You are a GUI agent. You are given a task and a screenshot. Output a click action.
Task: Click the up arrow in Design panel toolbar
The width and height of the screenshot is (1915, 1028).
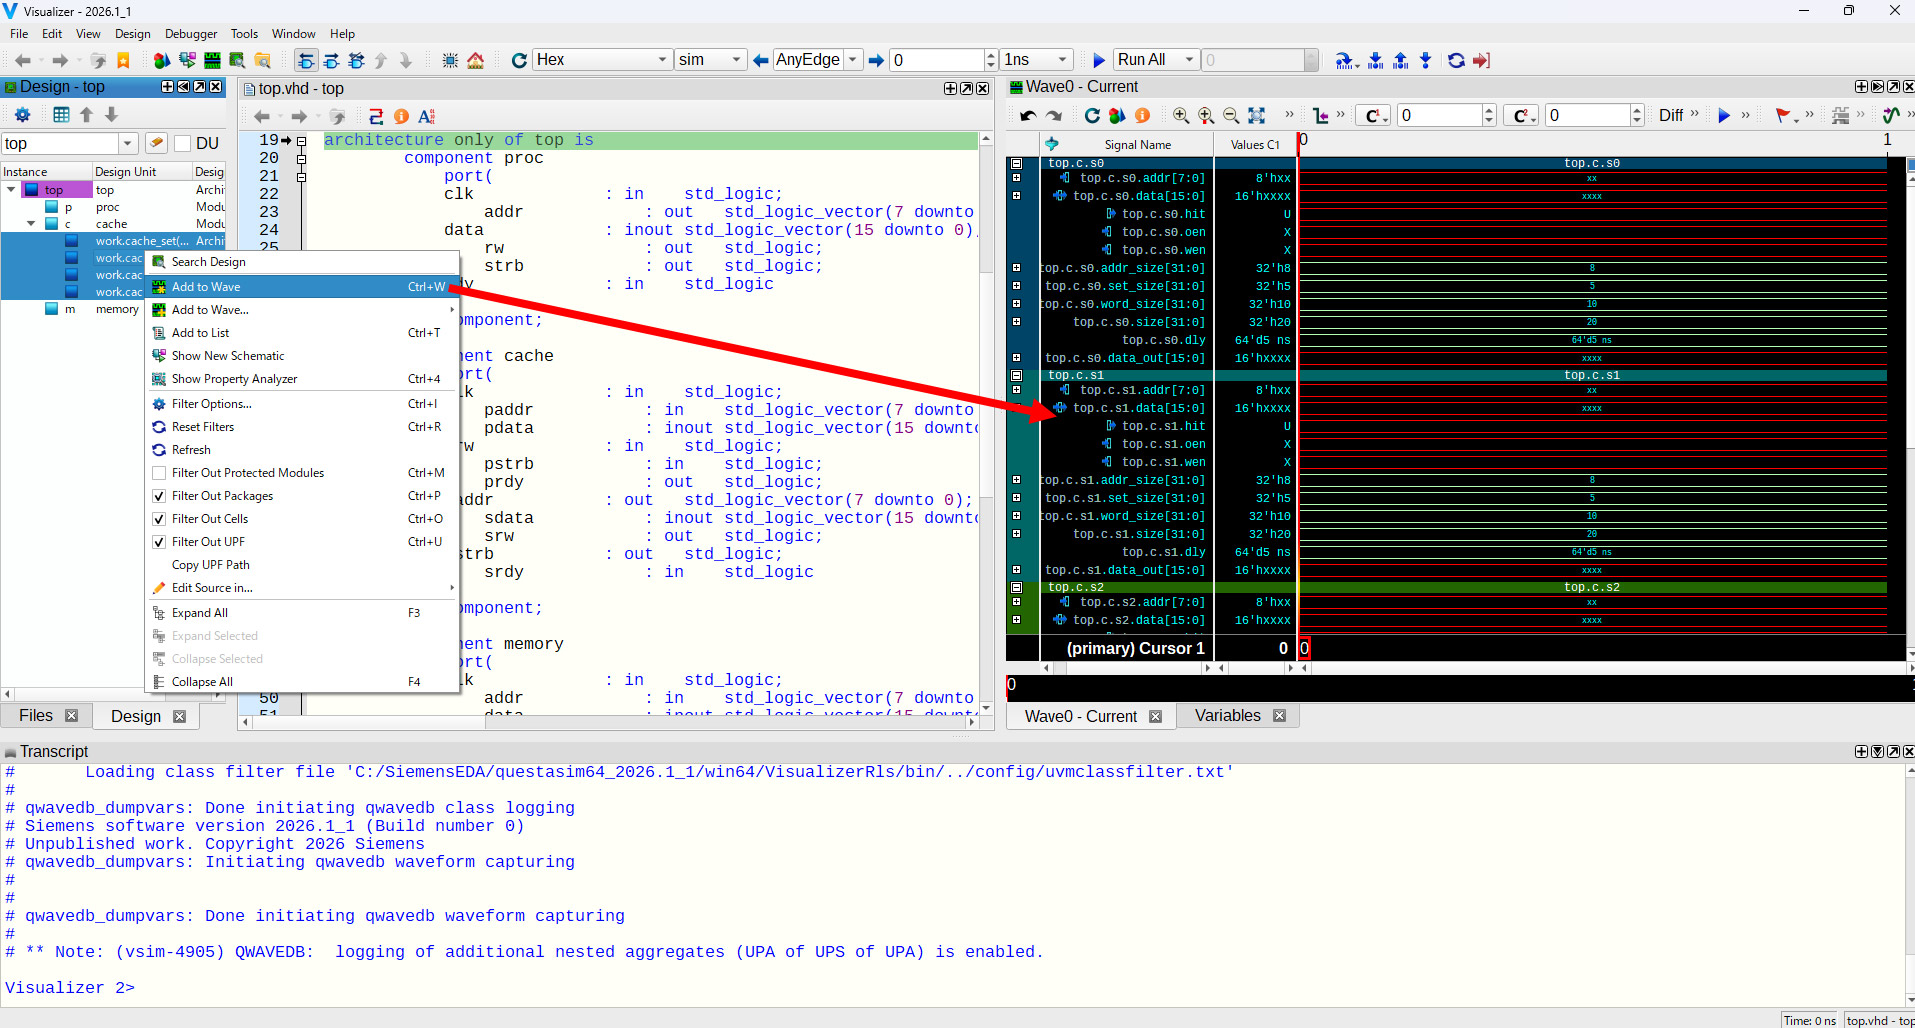tap(86, 115)
